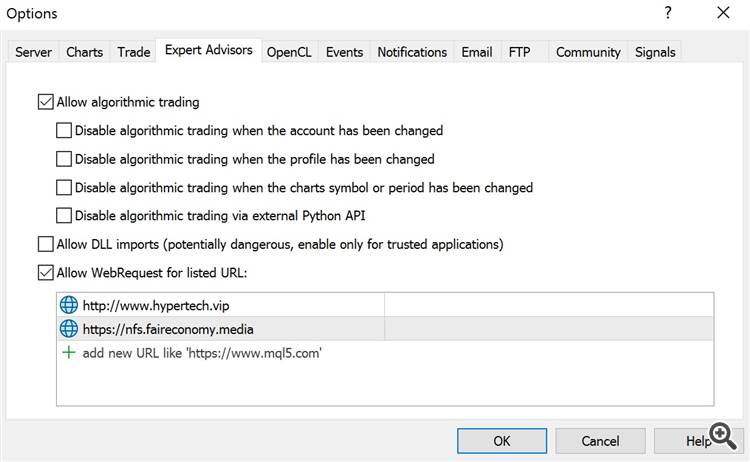Viewport: 750px width, 462px height.
Task: Enable Allow DLL imports checkbox
Action: [x=45, y=243]
